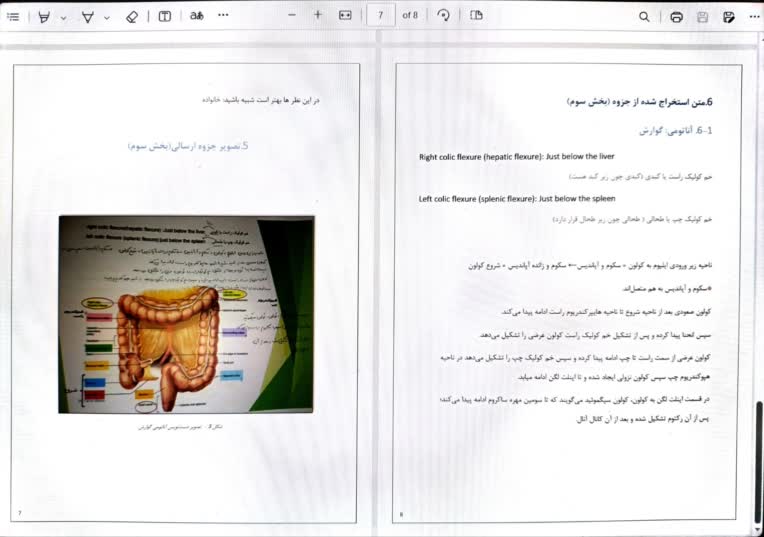Click the vertical scrollbar thumb
764x537 pixels.
click(x=759, y=461)
